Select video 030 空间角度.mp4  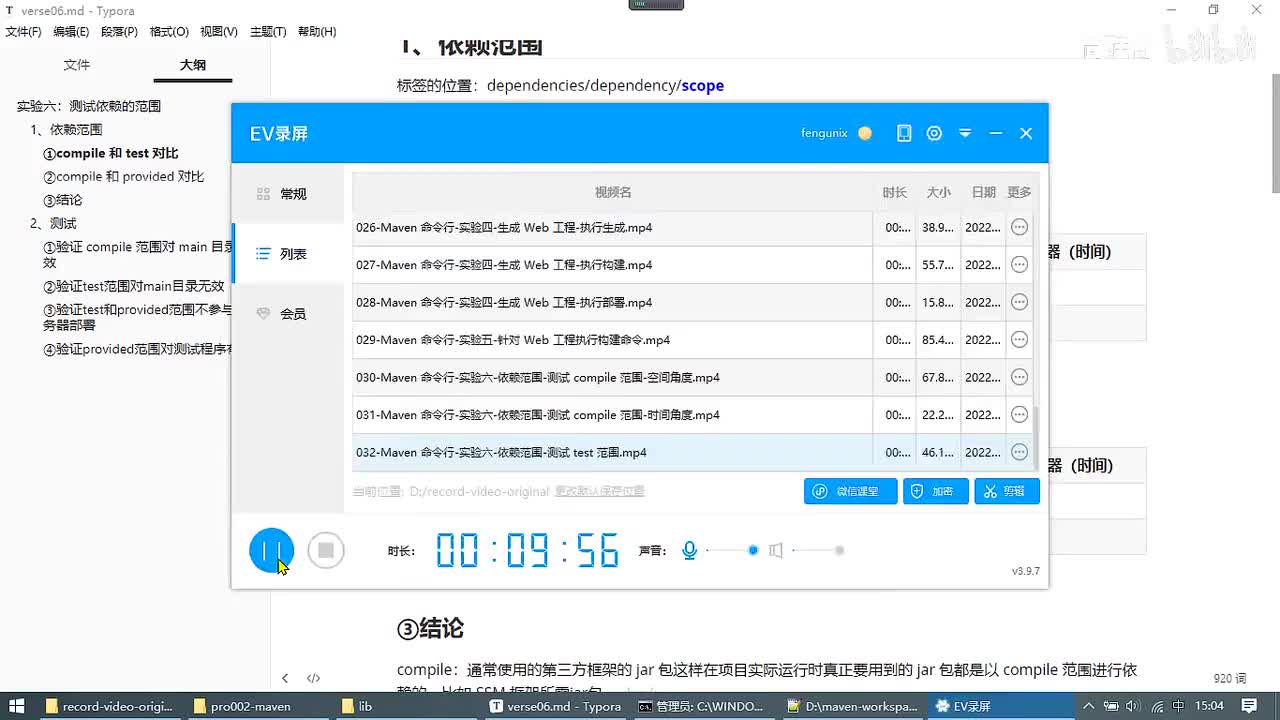point(692,377)
